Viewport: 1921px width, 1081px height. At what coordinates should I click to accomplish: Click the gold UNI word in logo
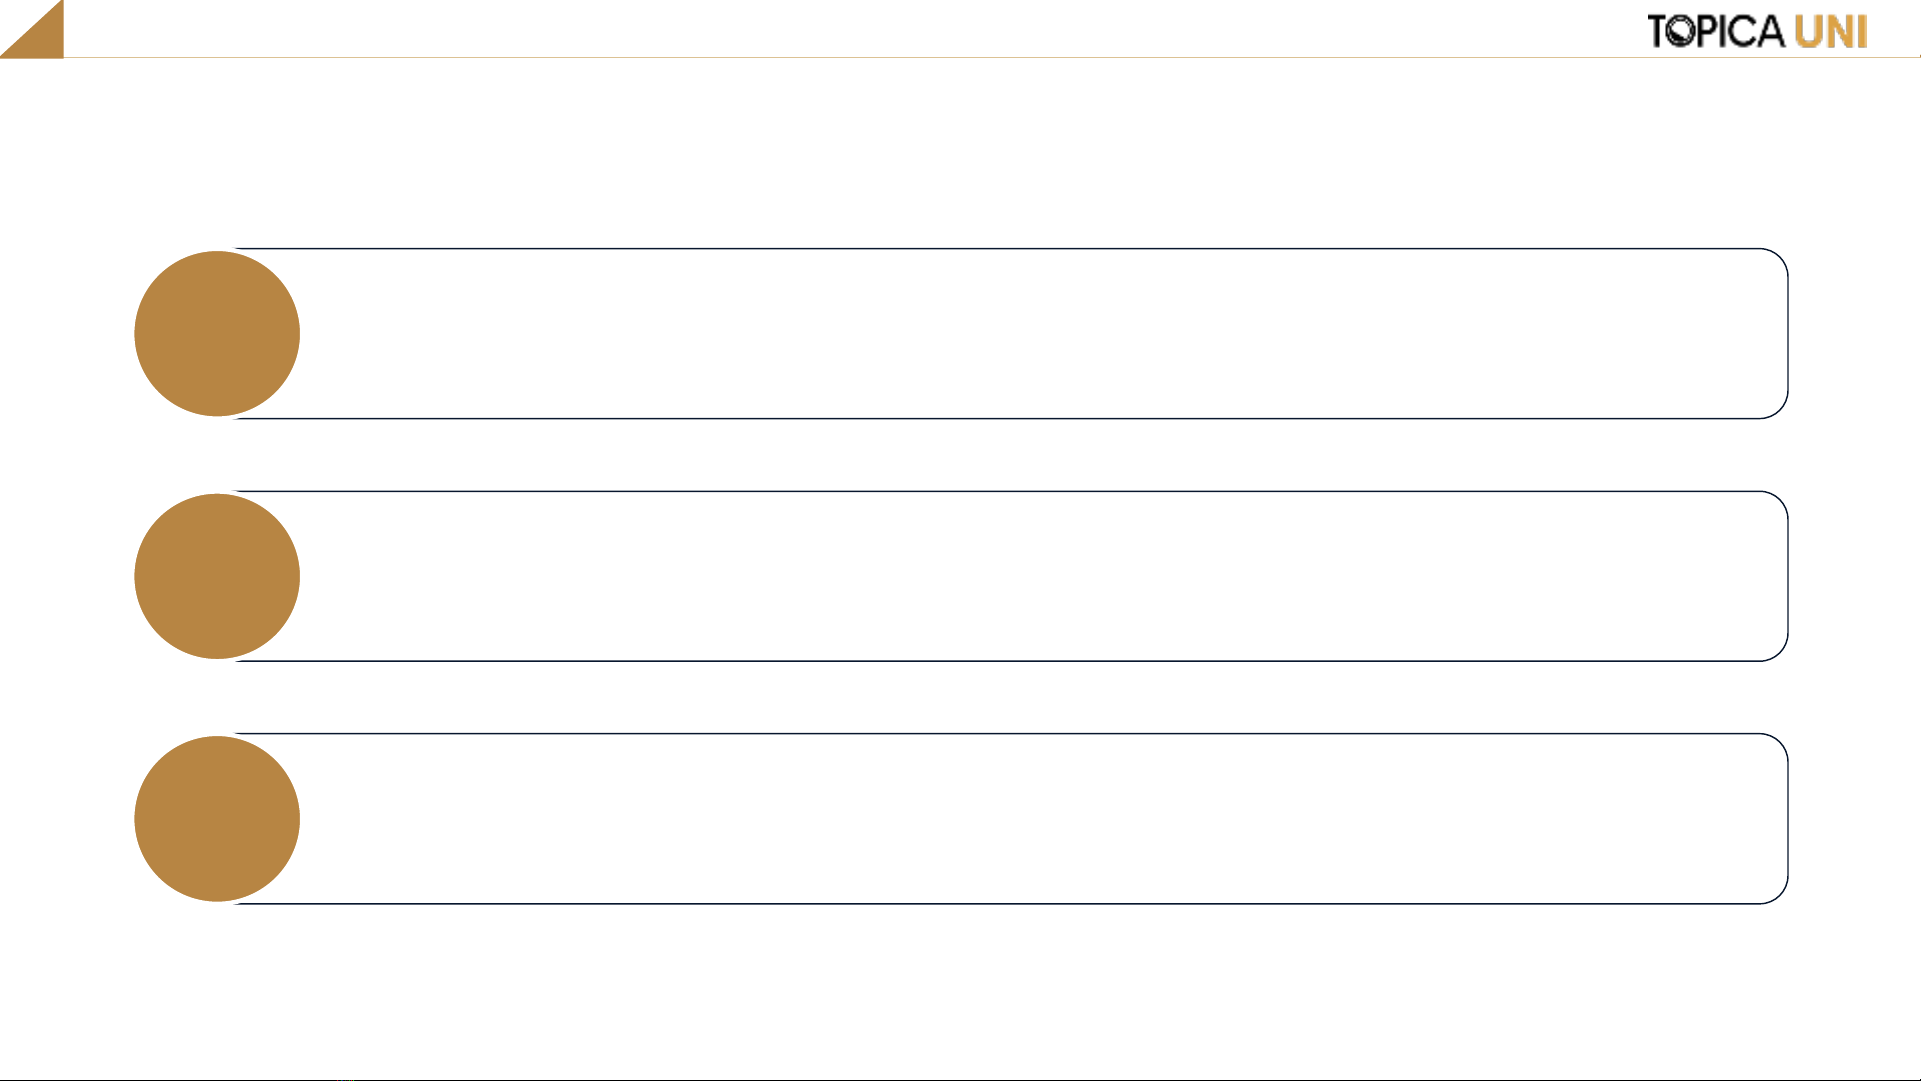coord(1831,32)
